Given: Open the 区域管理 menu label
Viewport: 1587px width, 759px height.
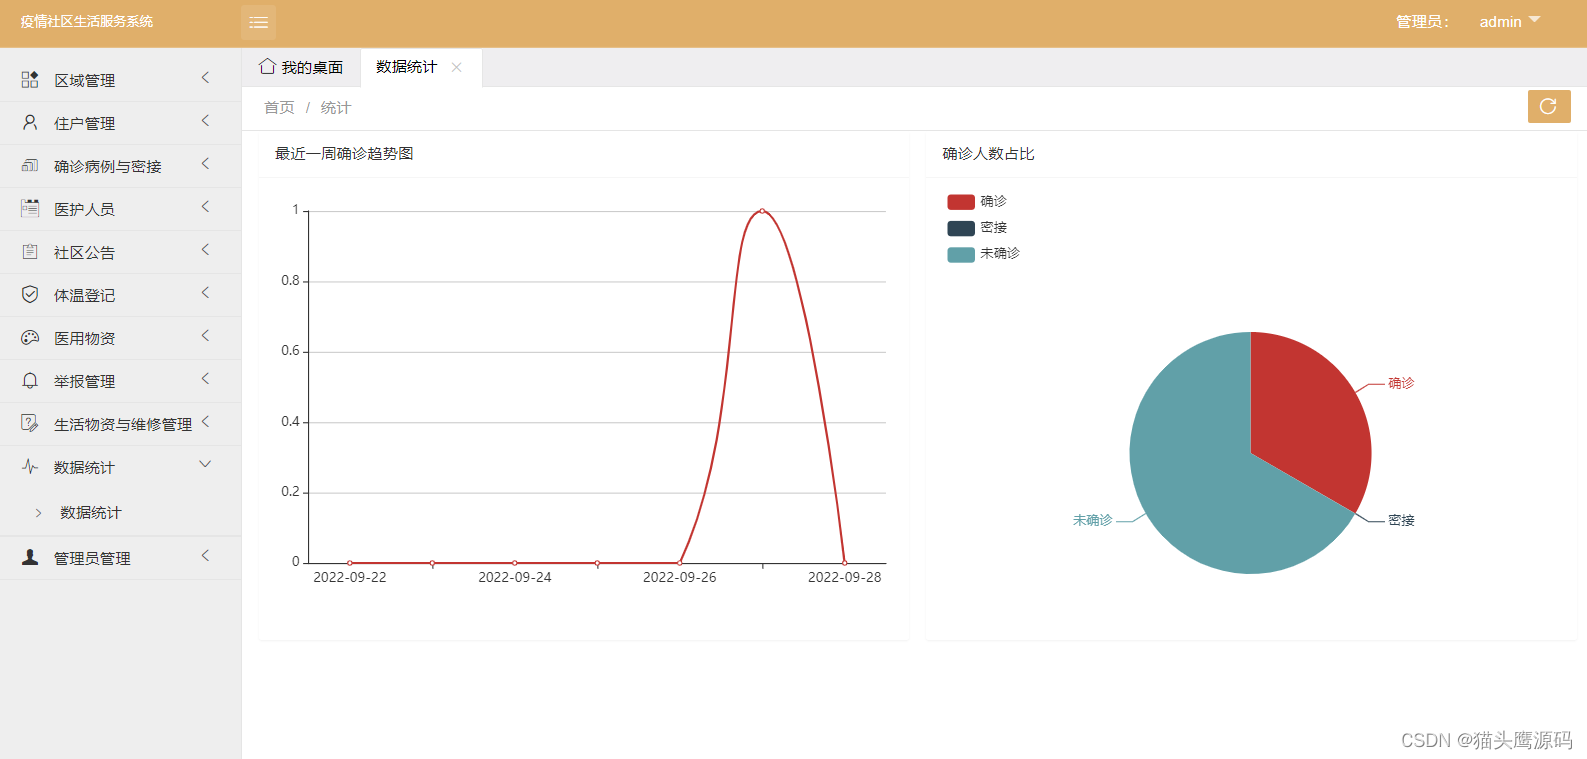Looking at the screenshot, I should (84, 80).
